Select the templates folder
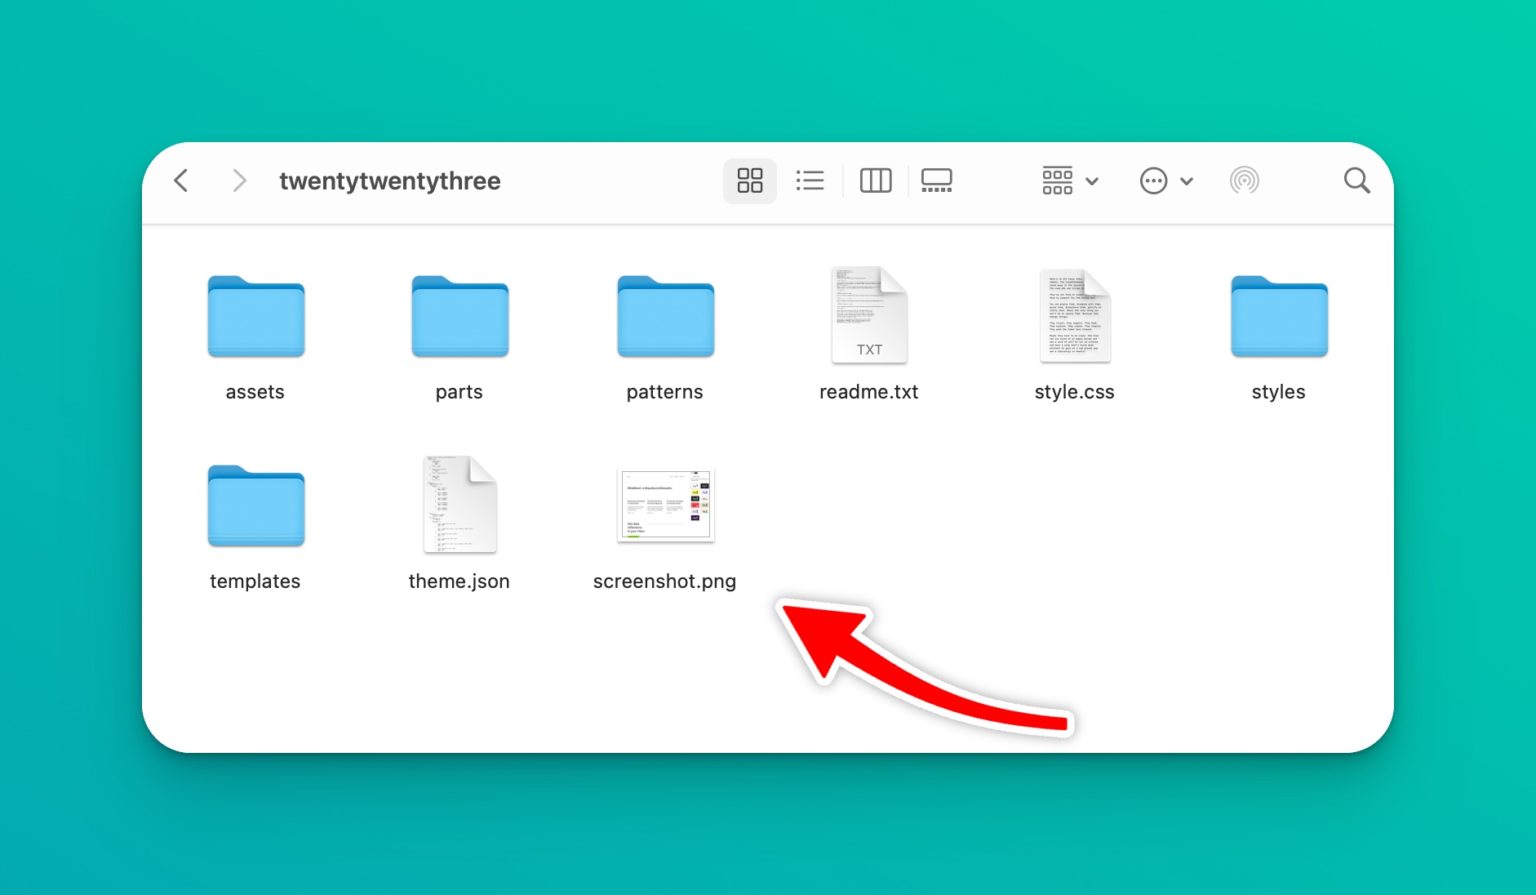The height and width of the screenshot is (895, 1536). 256,506
